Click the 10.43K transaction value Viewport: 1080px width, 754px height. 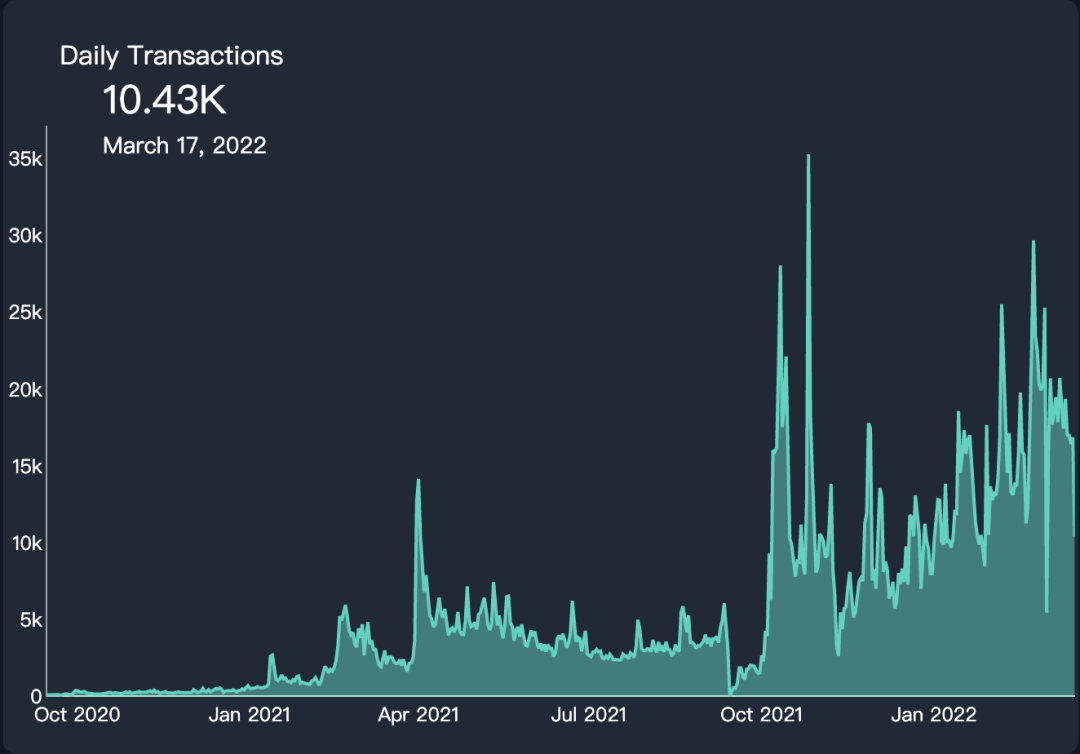(x=167, y=100)
